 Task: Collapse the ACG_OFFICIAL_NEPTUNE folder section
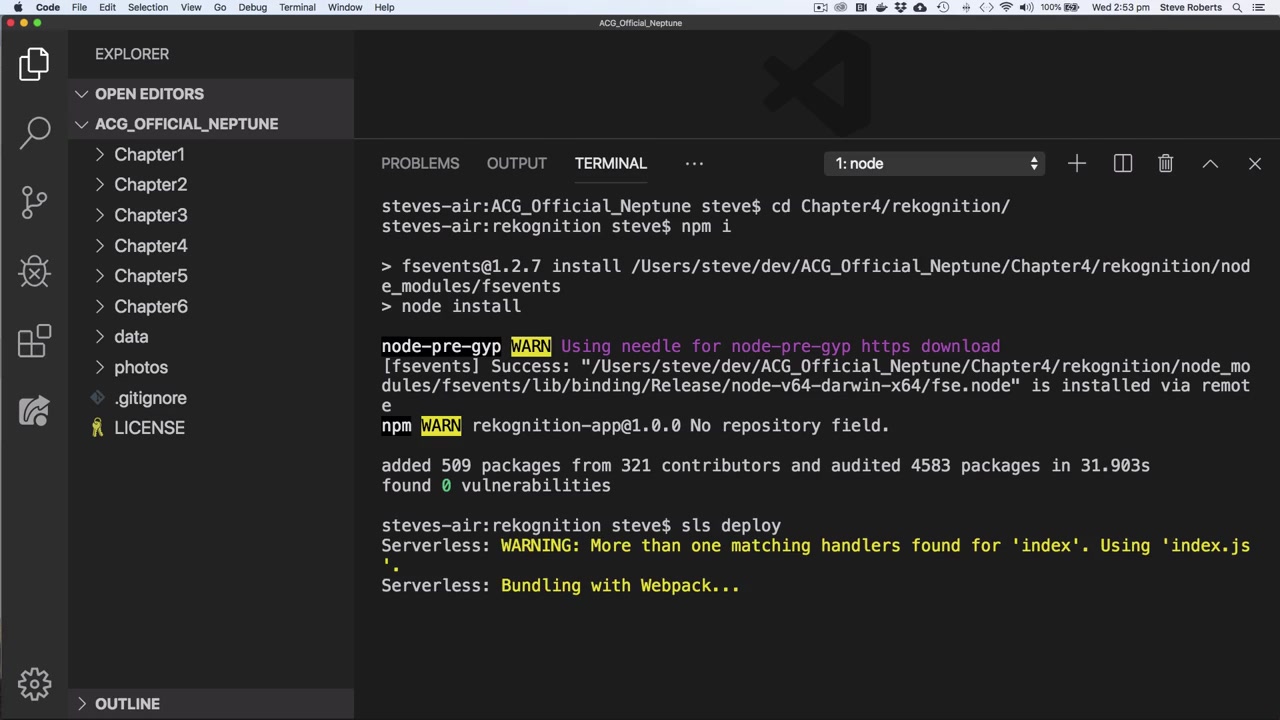coord(211,124)
